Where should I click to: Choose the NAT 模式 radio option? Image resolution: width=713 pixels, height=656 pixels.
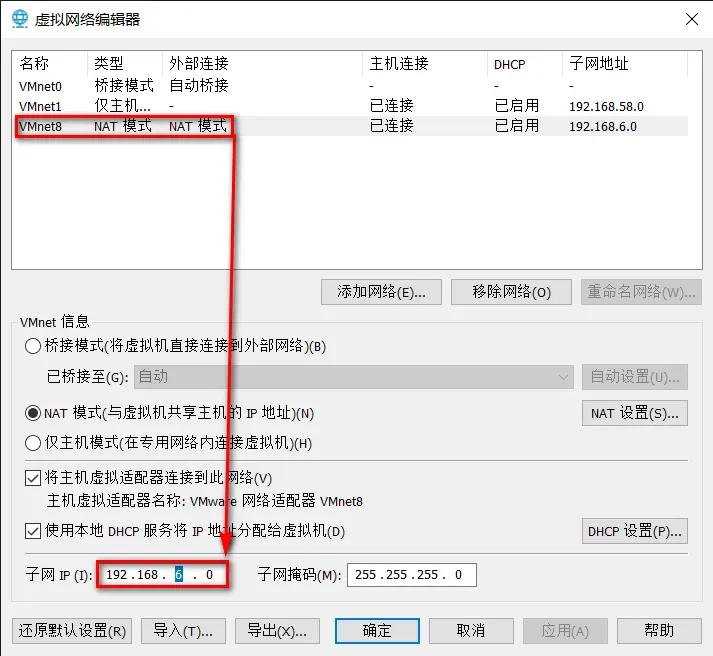[33, 412]
